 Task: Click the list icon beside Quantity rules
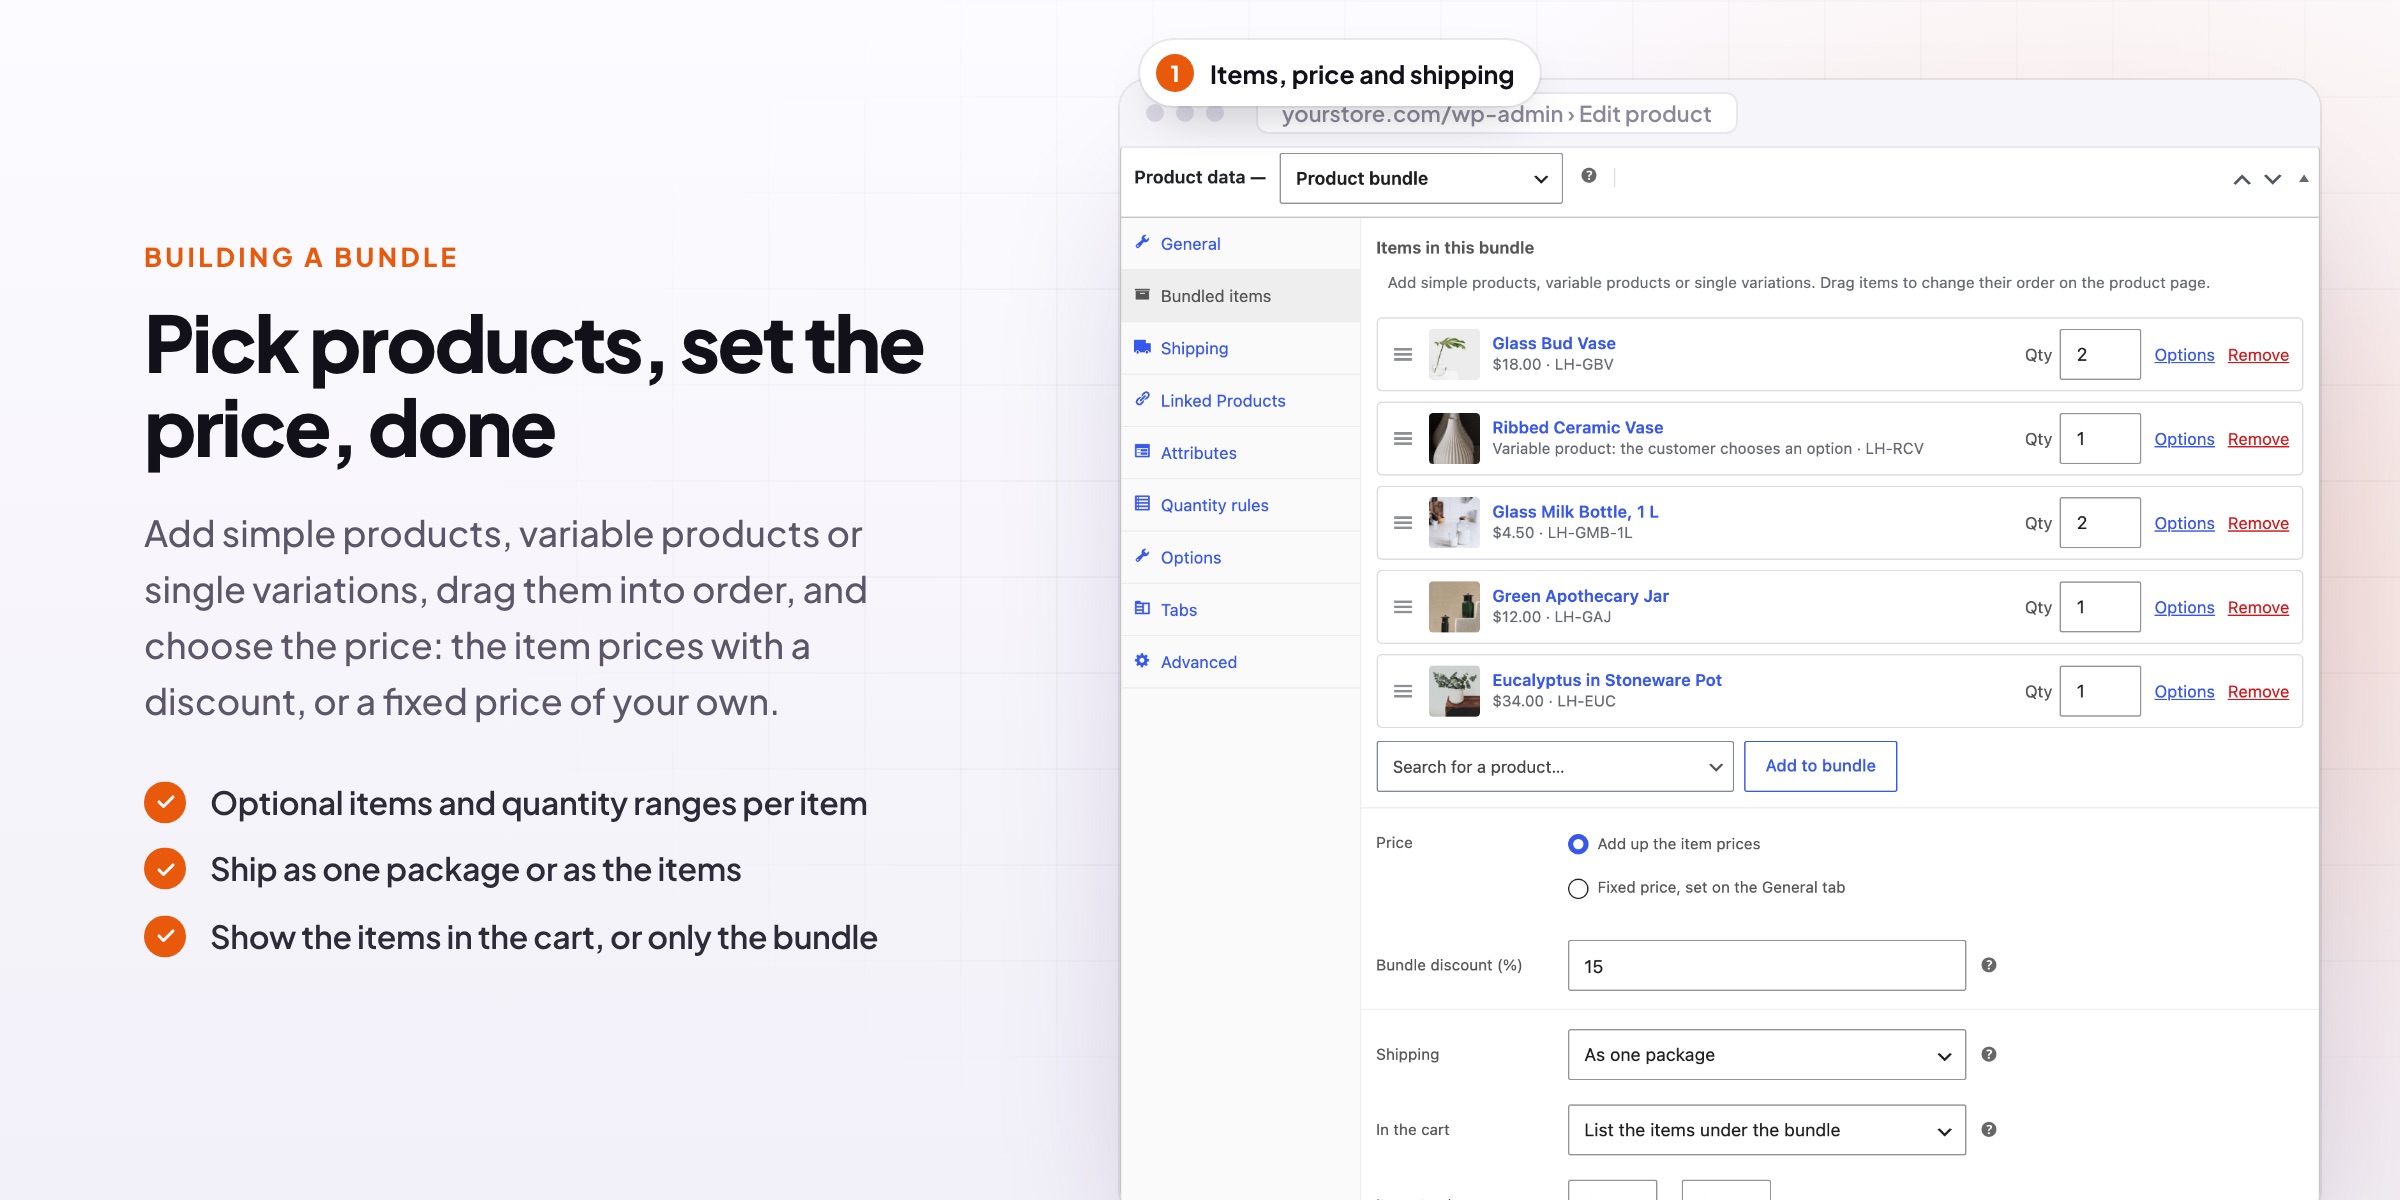(1142, 503)
